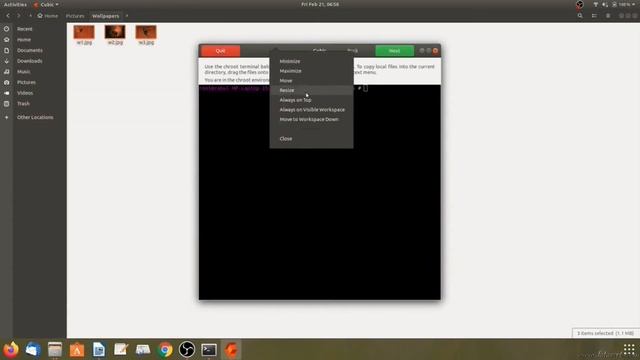Launch LibreOffice Writer from the dock
640x360 pixels.
coord(99,350)
